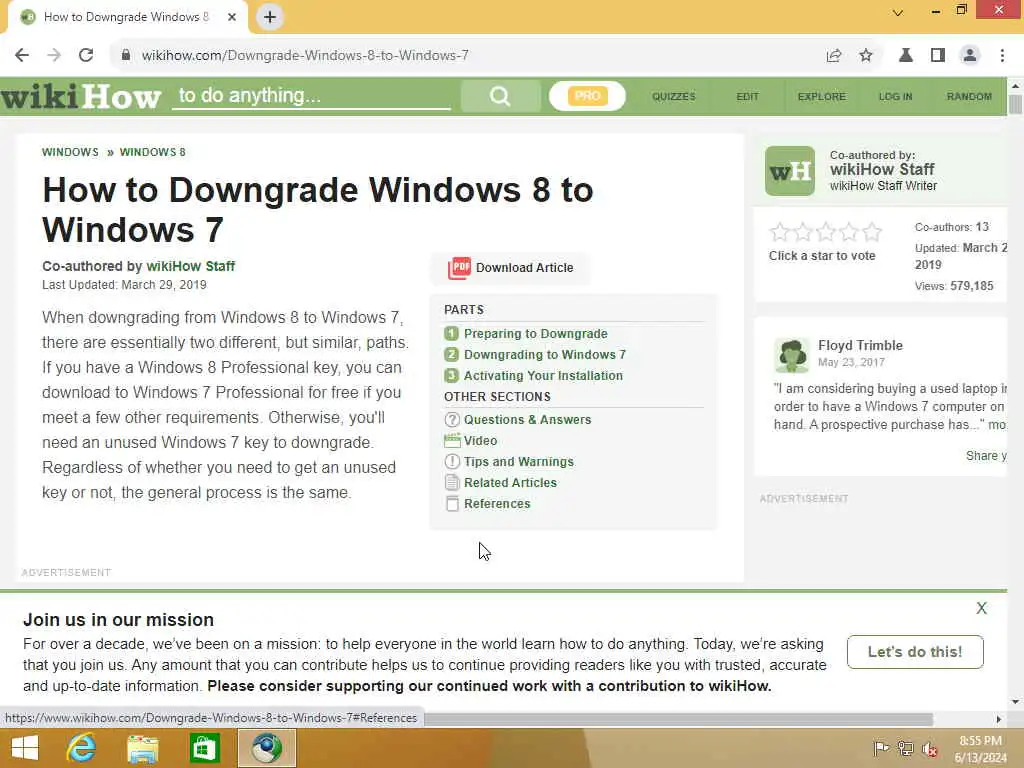
Task: Click the horizontal scrollbar right arrow
Action: pyautogui.click(x=999, y=719)
